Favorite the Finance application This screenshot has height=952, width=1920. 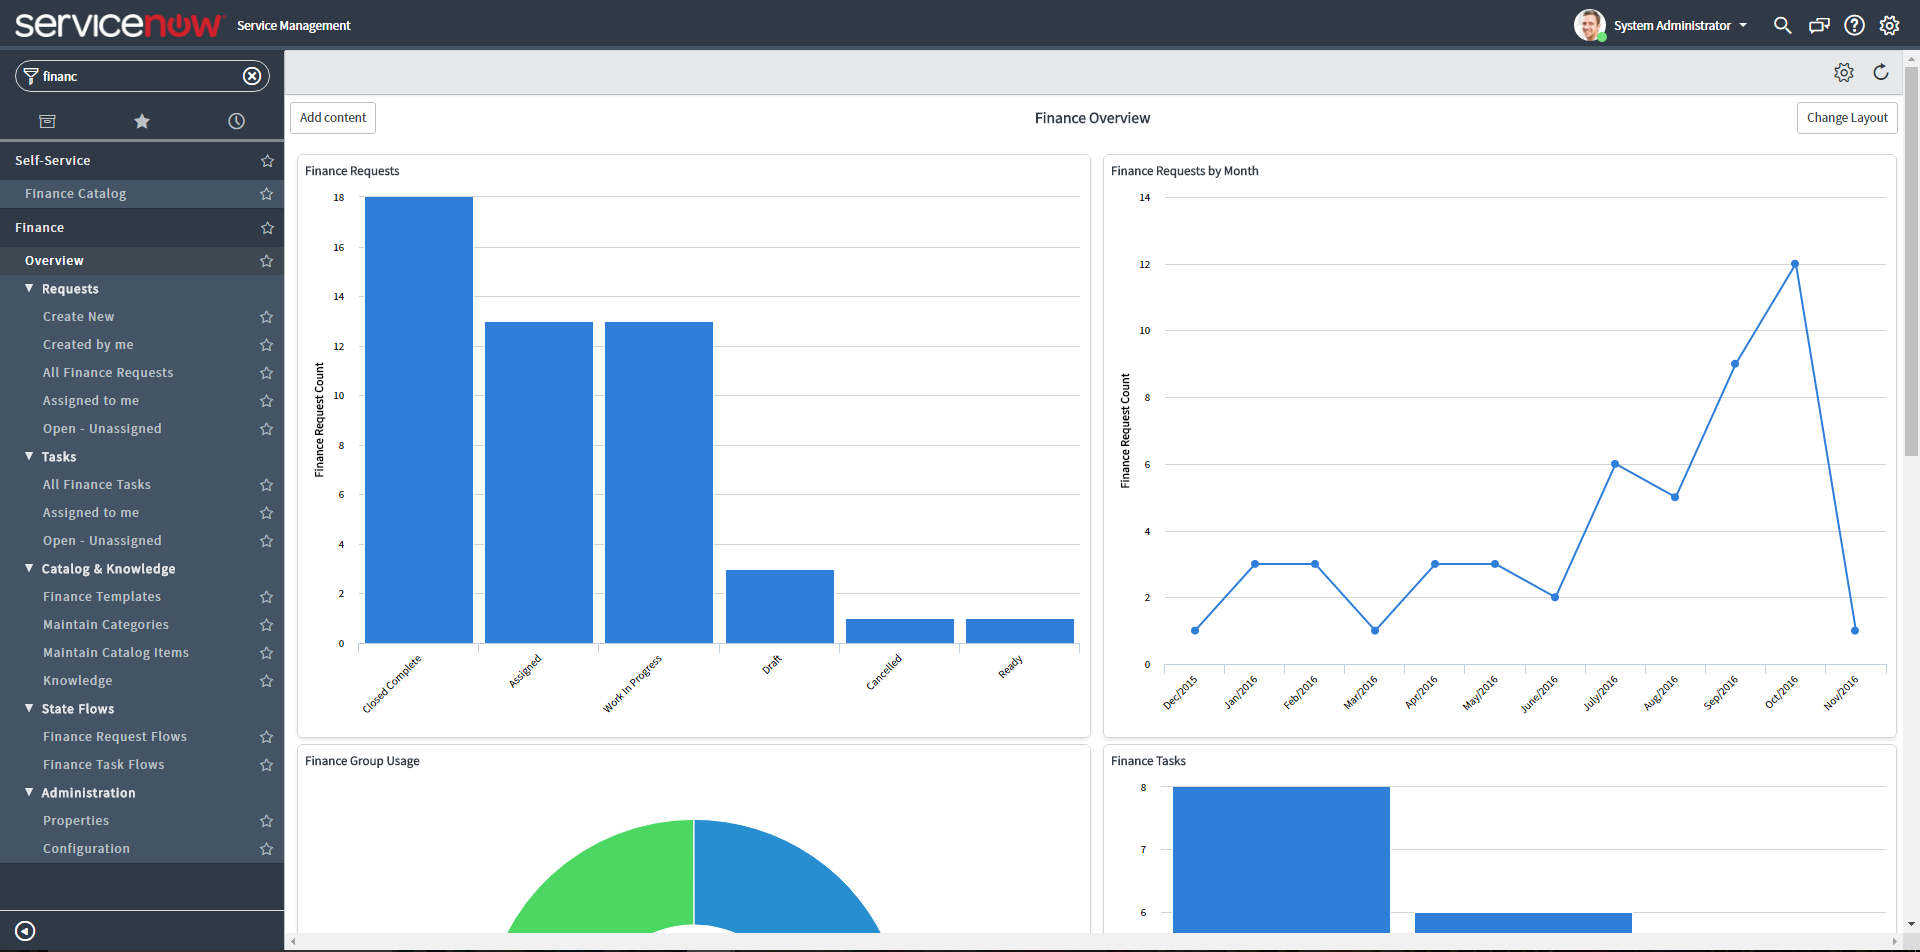(267, 228)
